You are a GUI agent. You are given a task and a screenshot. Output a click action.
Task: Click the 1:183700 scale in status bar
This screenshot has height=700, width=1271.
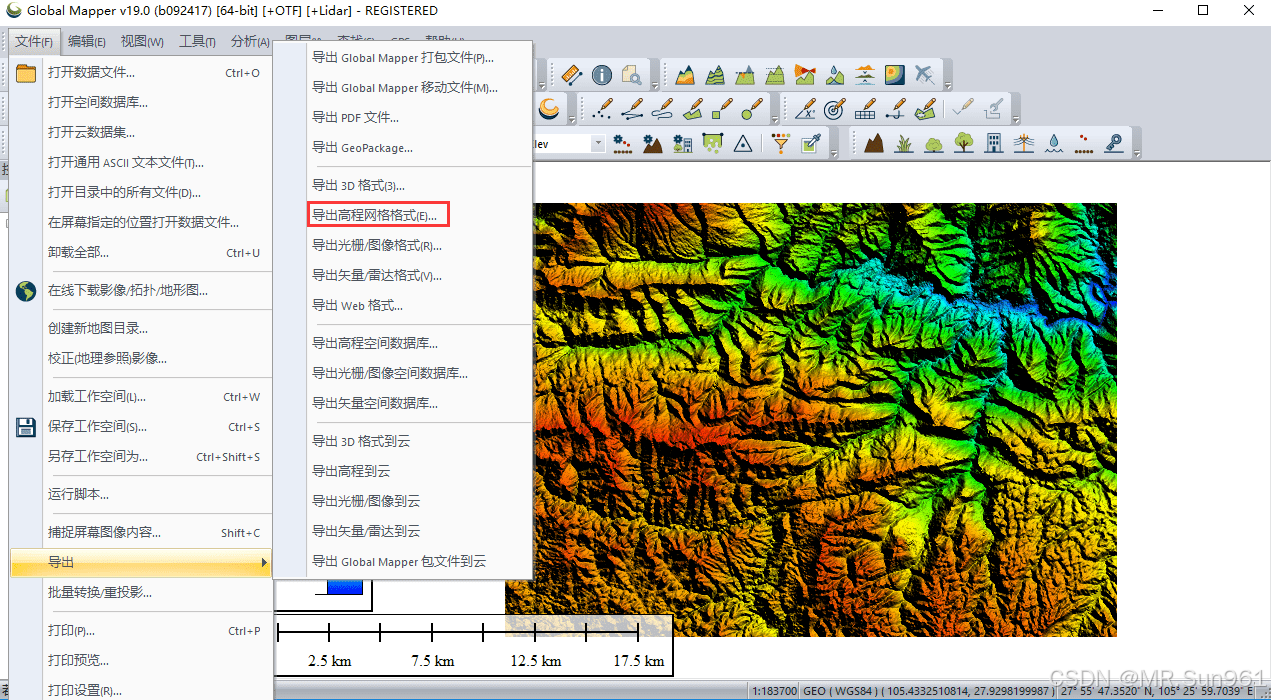click(775, 690)
